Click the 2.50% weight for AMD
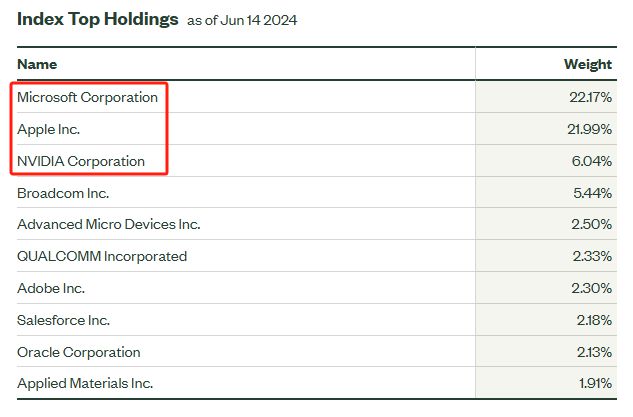This screenshot has height=417, width=633. click(x=591, y=224)
